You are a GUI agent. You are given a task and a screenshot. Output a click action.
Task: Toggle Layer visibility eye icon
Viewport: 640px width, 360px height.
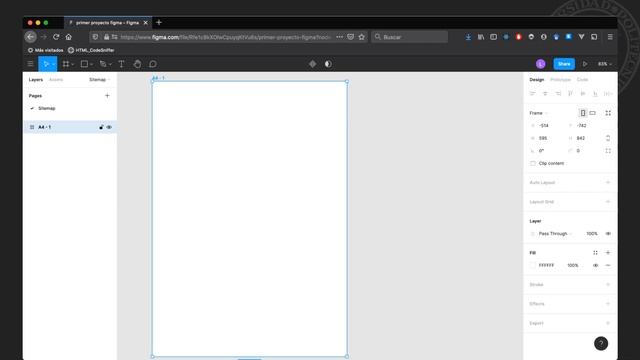click(608, 233)
